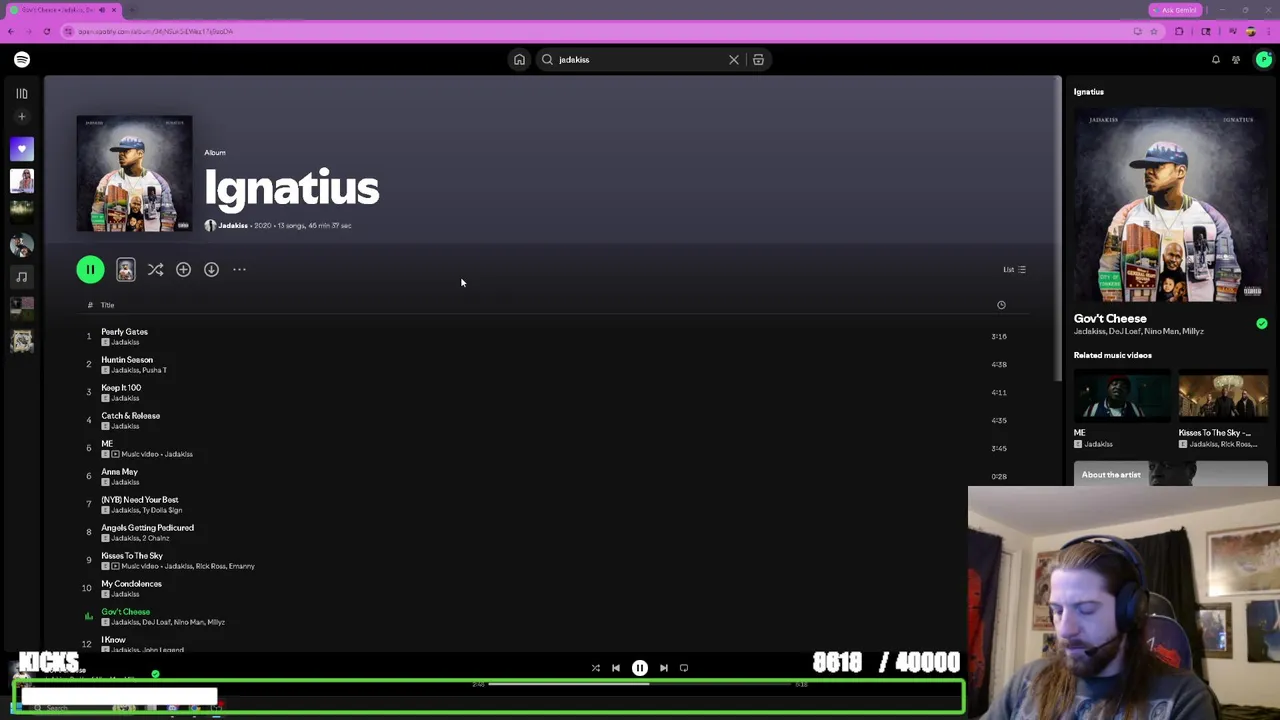Reload the browser page
The image size is (1280, 720).
pyautogui.click(x=46, y=32)
